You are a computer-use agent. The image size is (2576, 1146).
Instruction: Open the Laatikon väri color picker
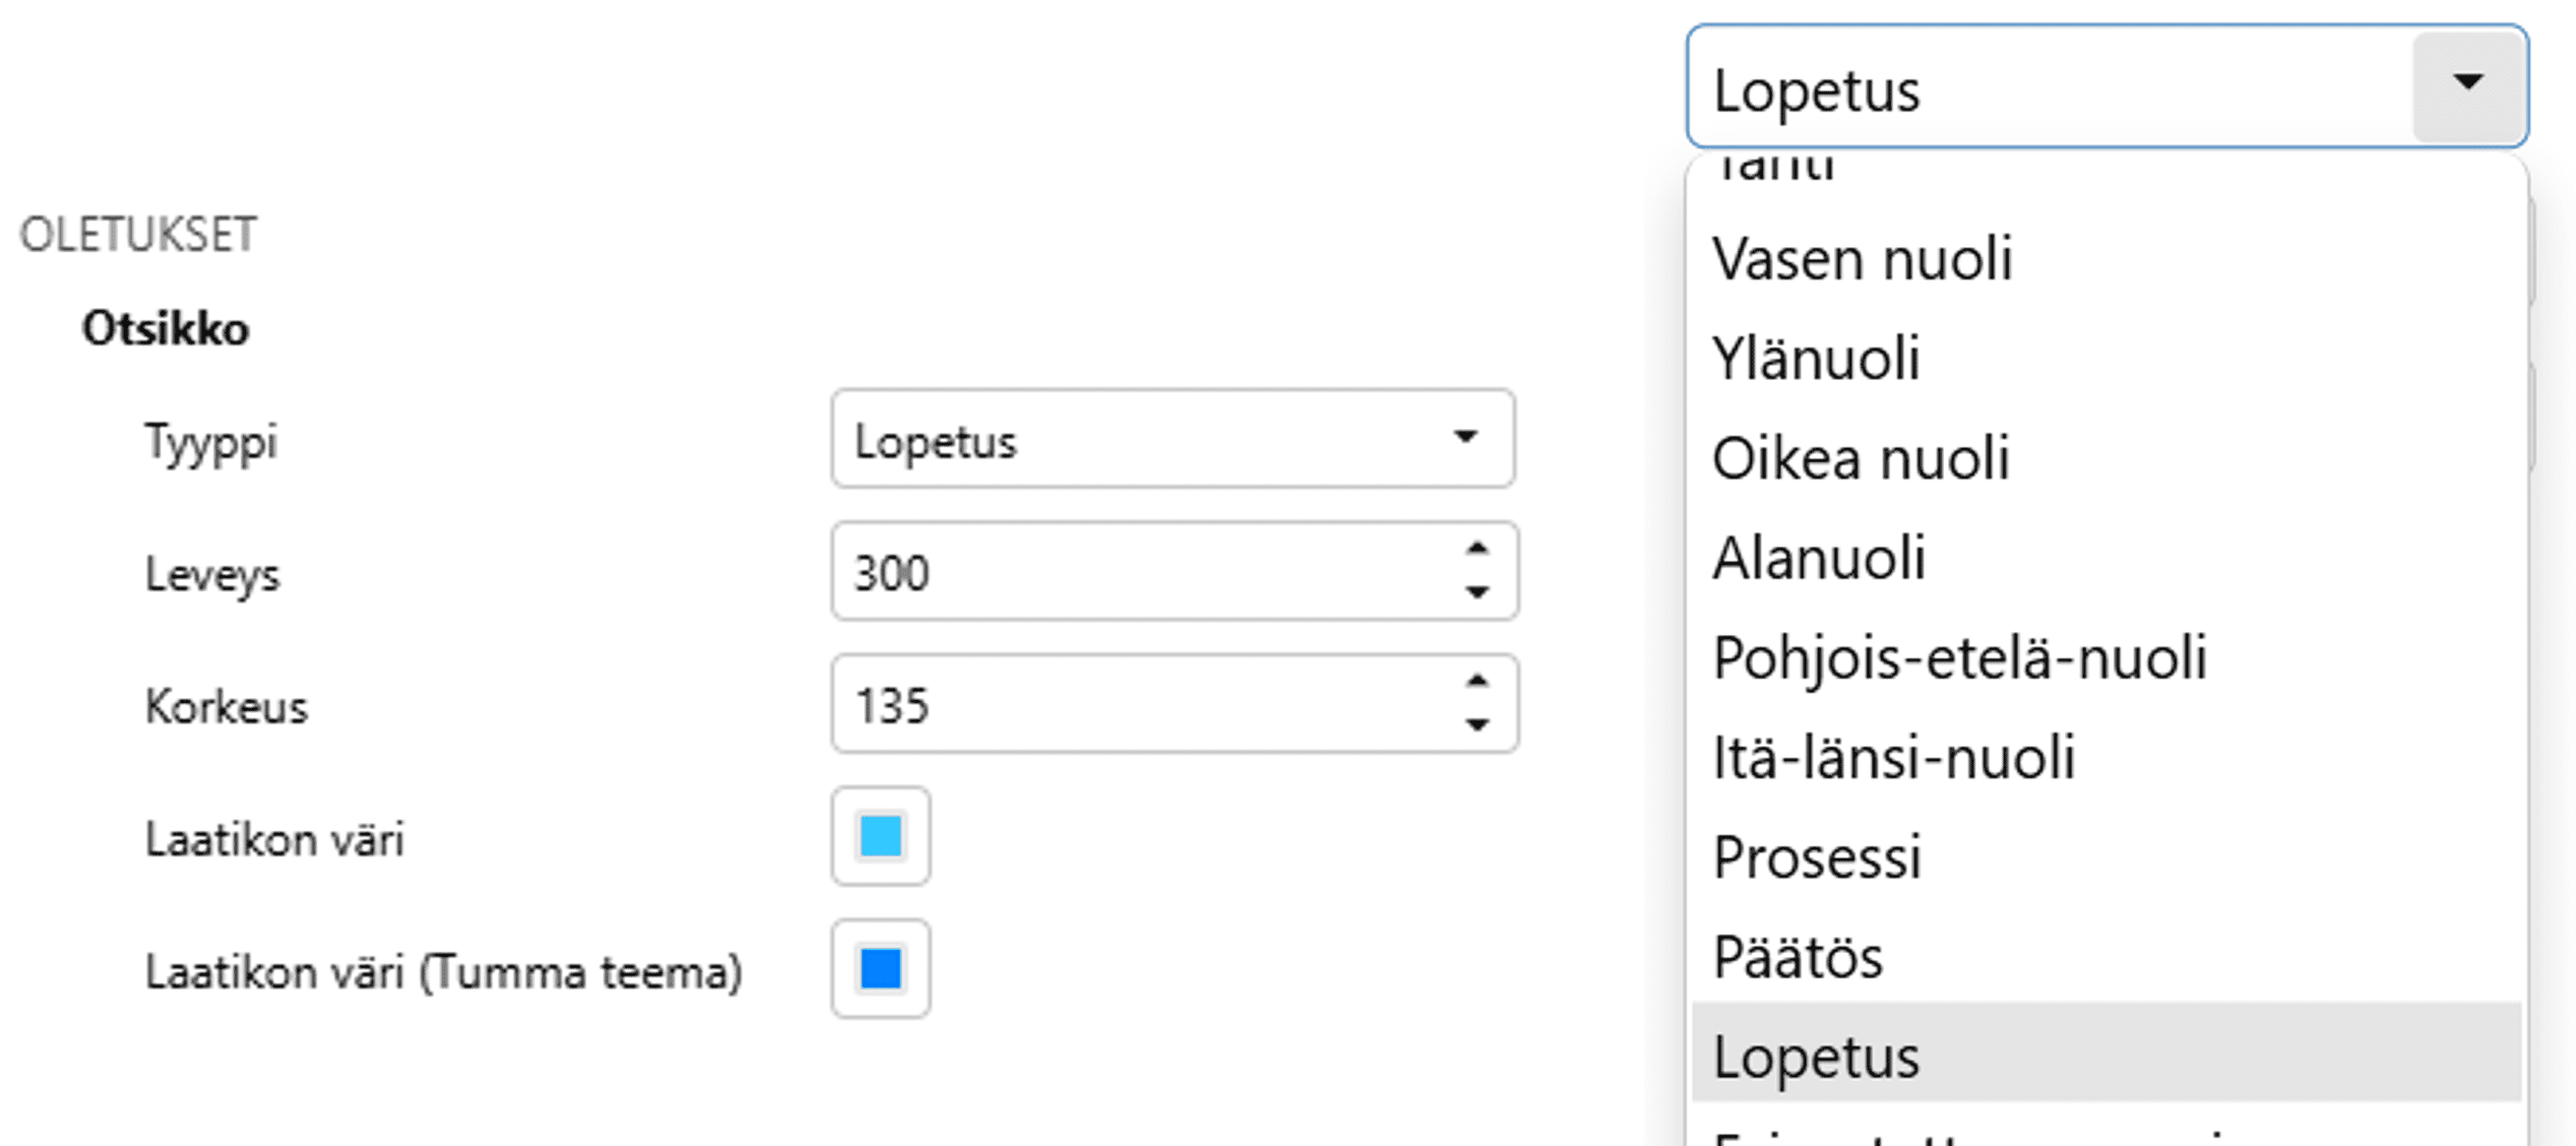pos(880,836)
